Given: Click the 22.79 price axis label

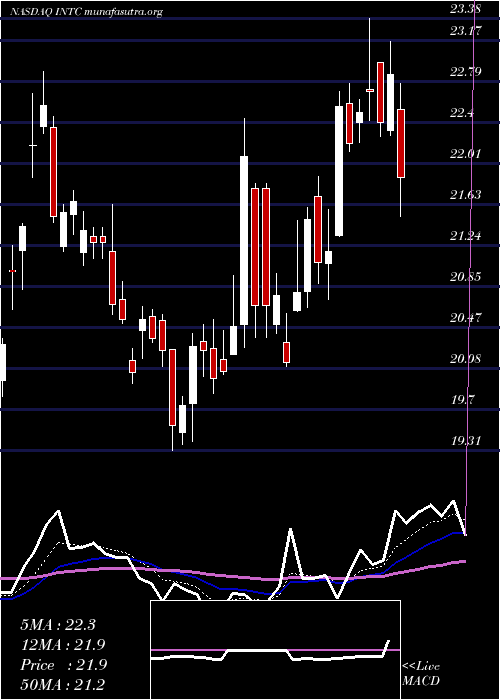Looking at the screenshot, I should [465, 71].
